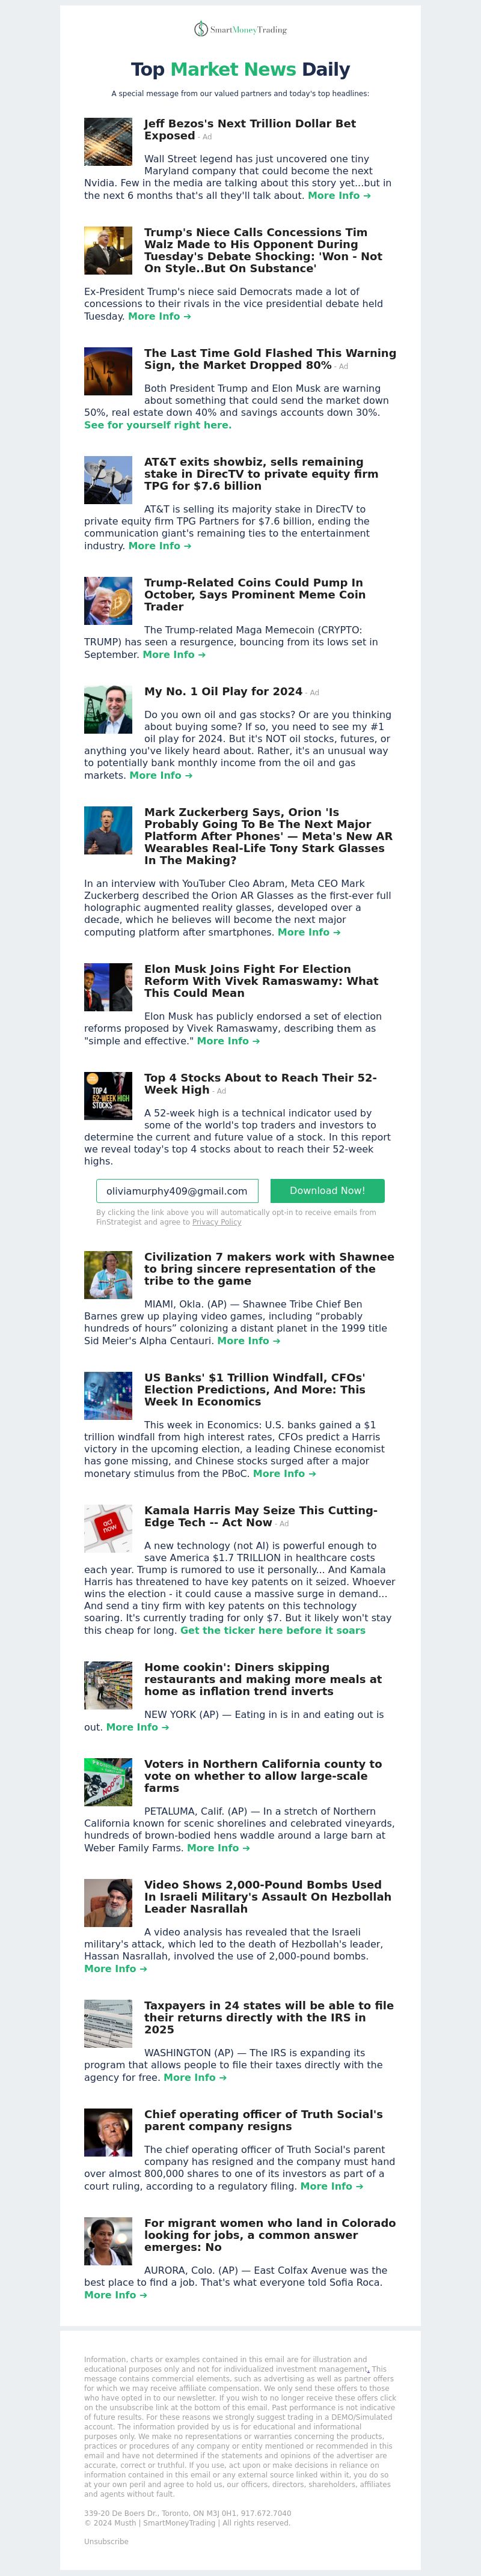Open the Mark Zuckerberg Orion glasses headline

coord(269,836)
